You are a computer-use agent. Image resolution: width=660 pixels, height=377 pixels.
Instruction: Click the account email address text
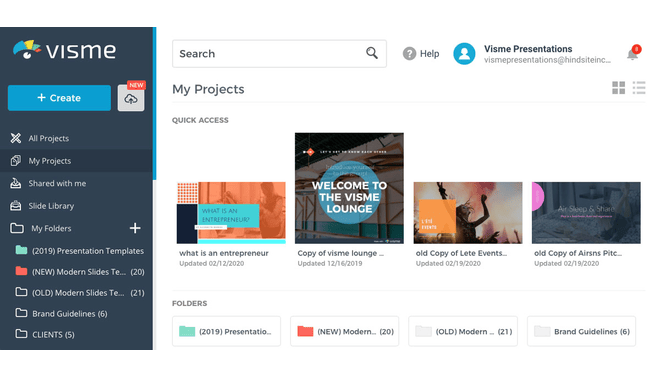tap(547, 60)
